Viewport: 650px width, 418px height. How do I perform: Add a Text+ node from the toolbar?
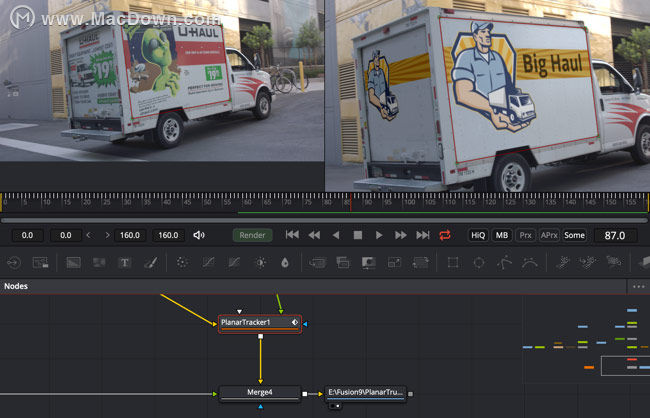tap(124, 262)
